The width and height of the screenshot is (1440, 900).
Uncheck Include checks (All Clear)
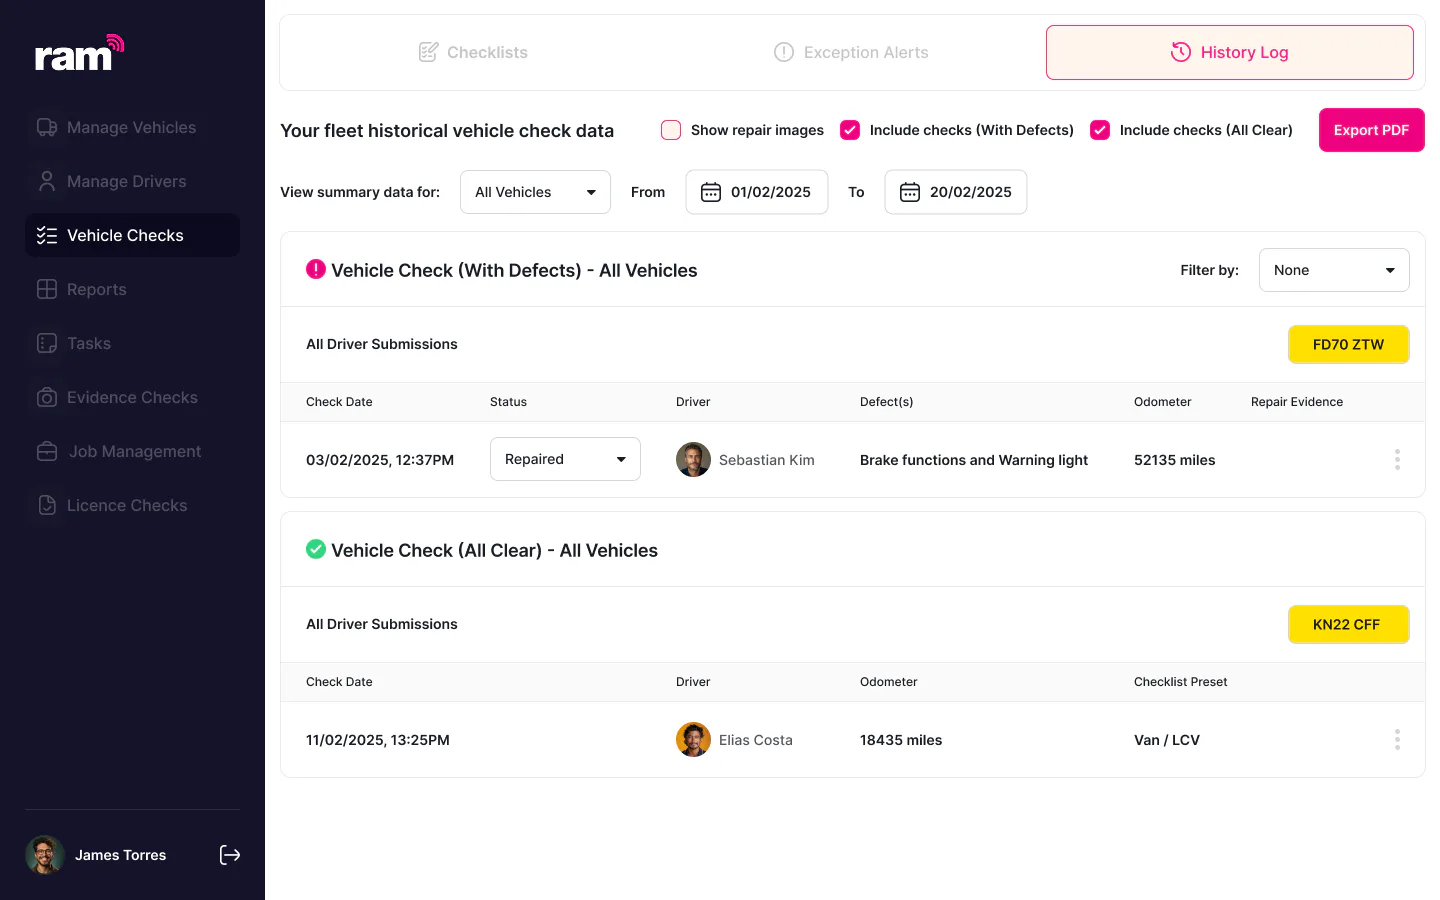pos(1100,130)
